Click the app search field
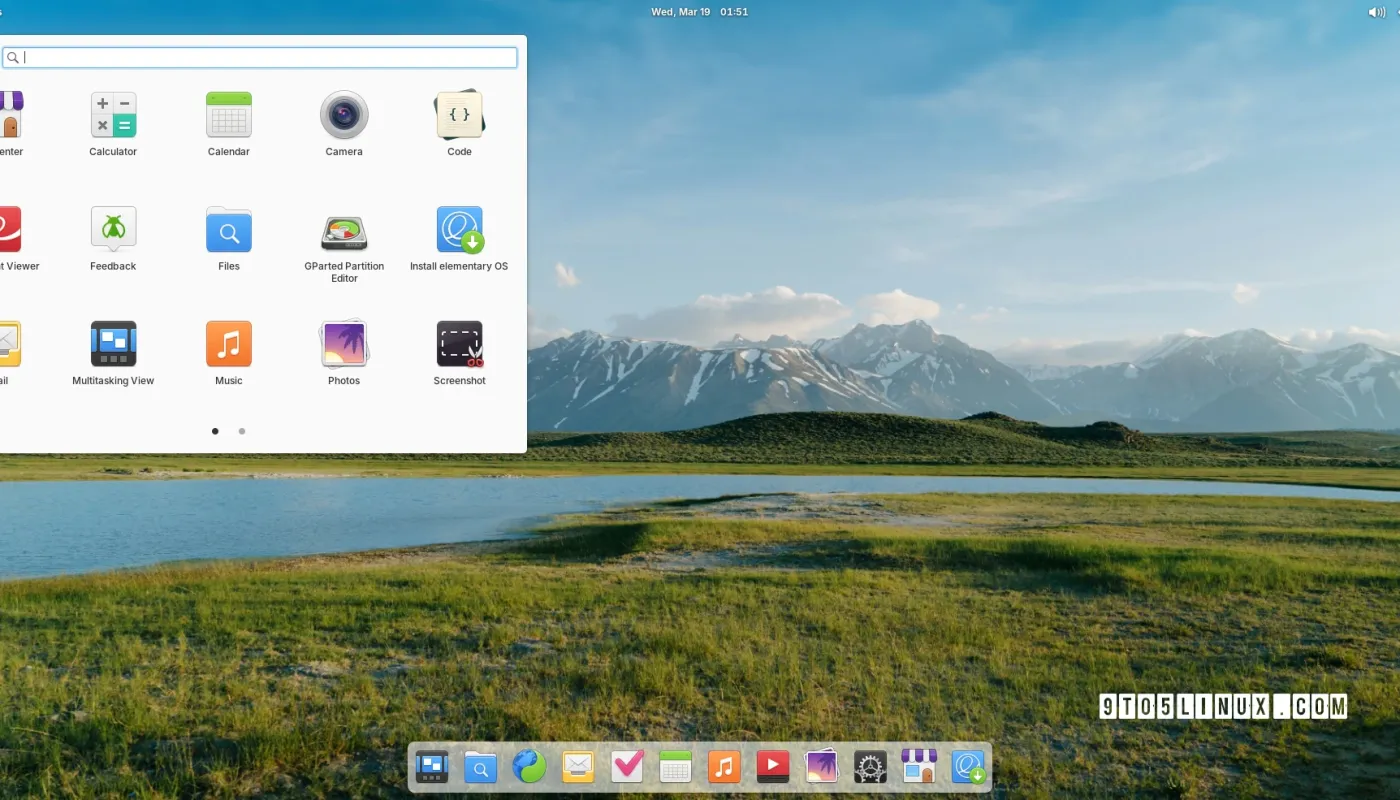 [260, 57]
